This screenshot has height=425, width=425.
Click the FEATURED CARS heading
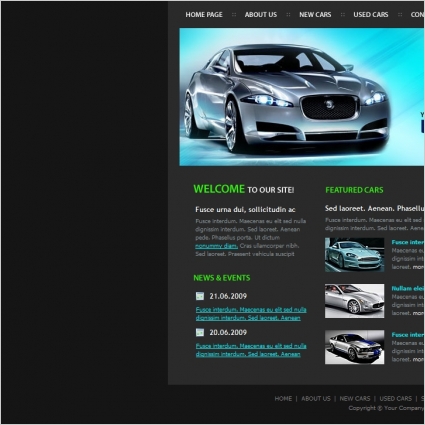[354, 190]
